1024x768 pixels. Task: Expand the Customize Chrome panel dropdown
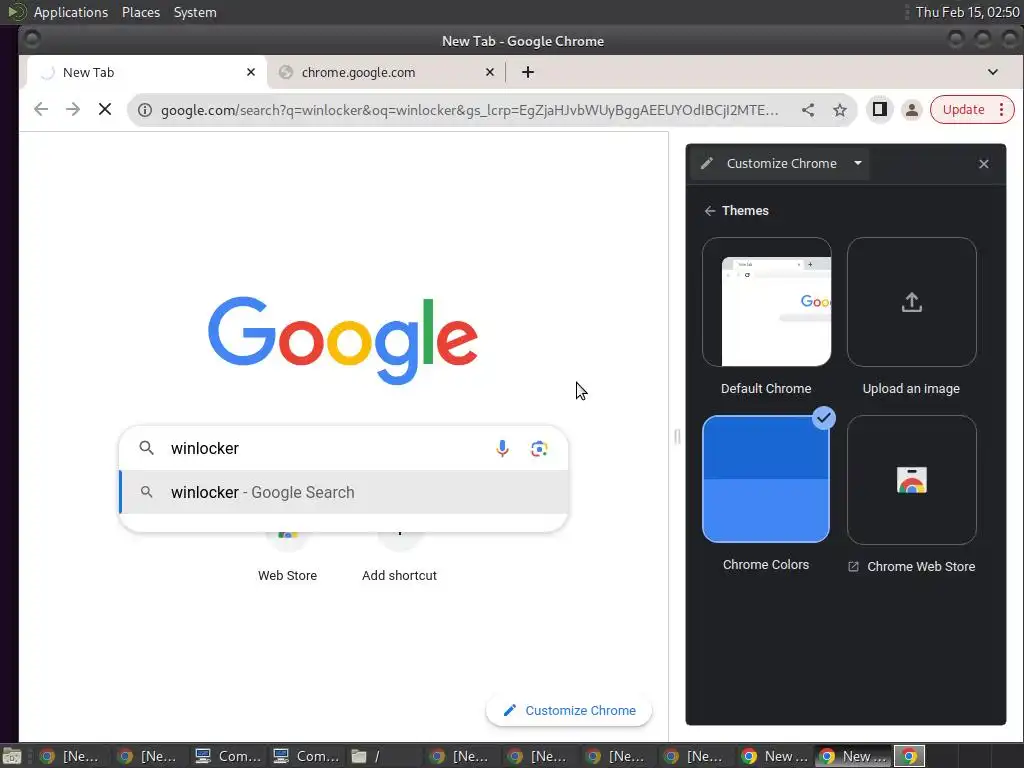tap(858, 163)
